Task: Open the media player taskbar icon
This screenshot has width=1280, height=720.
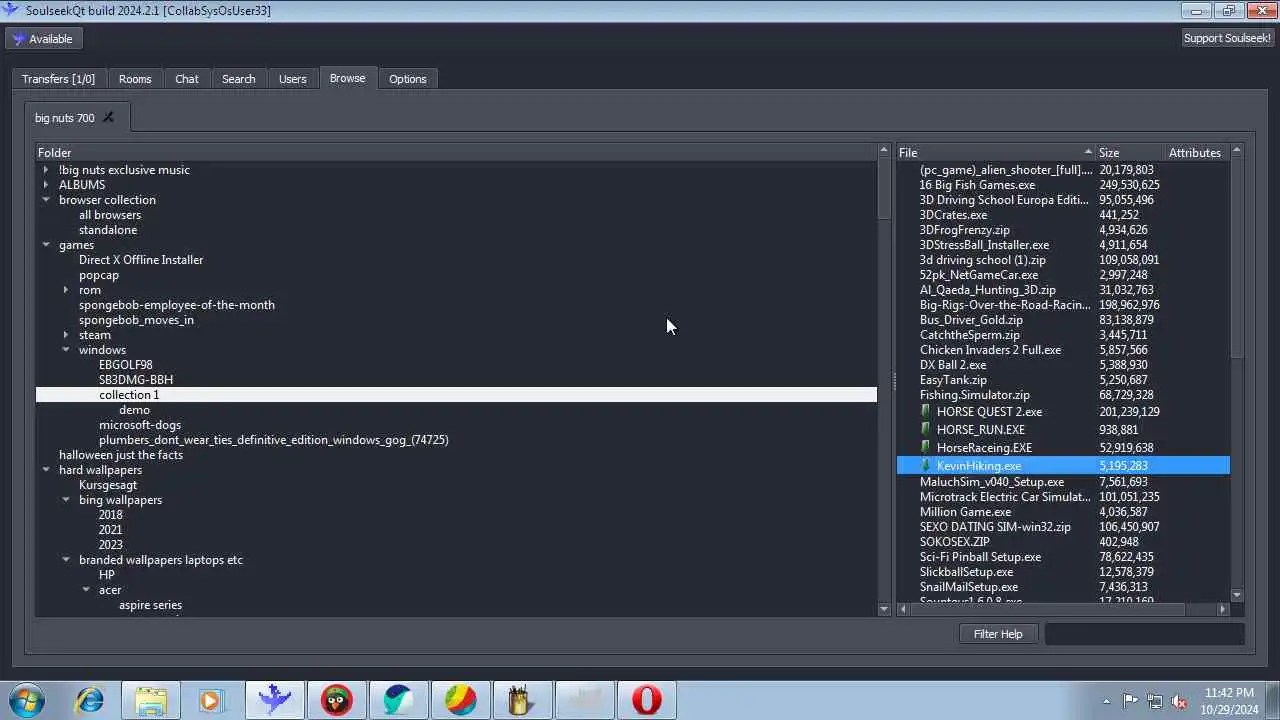Action: (x=211, y=700)
